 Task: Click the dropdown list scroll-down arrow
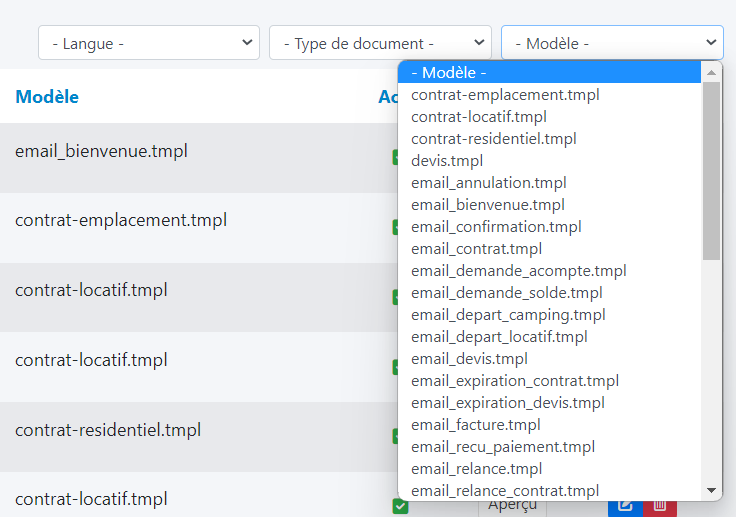pos(712,490)
